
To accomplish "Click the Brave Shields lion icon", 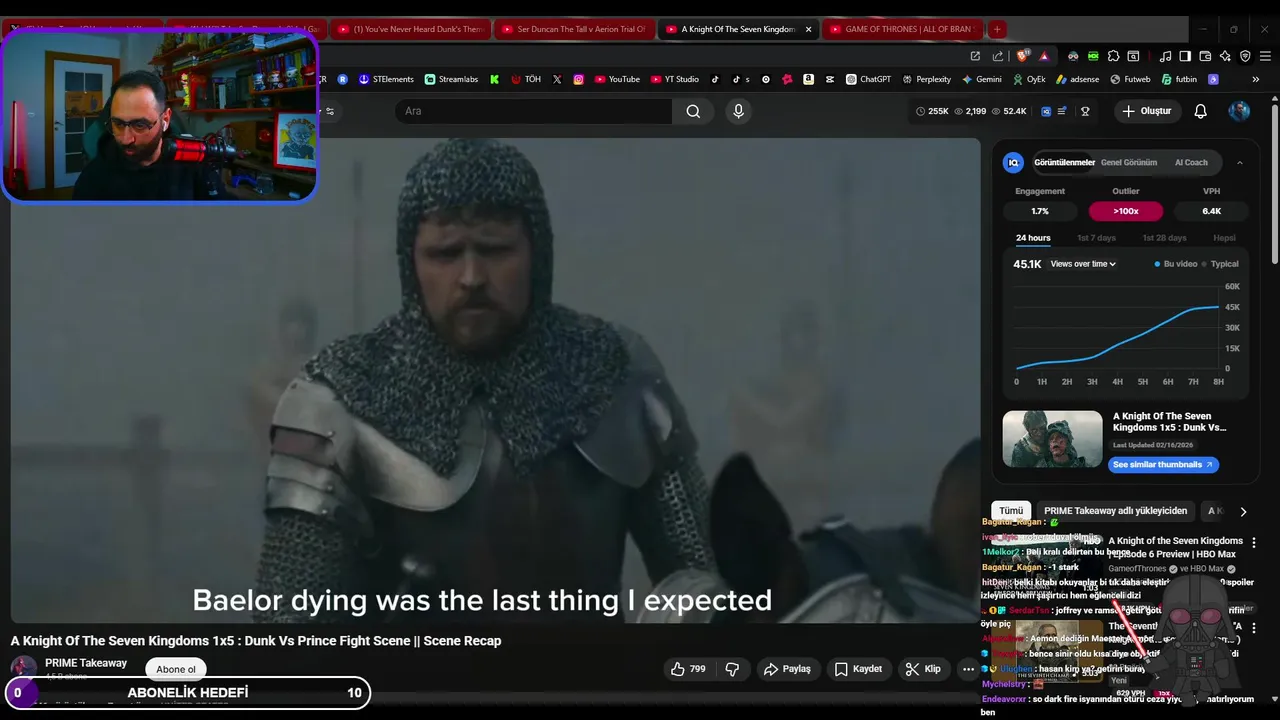I will tap(1023, 56).
